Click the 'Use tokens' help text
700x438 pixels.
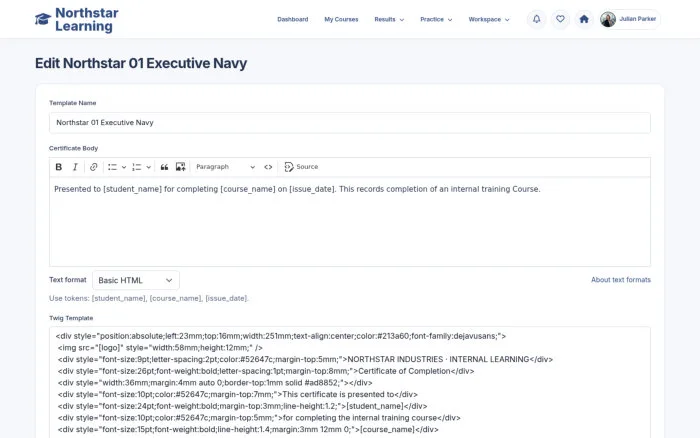[x=149, y=298]
